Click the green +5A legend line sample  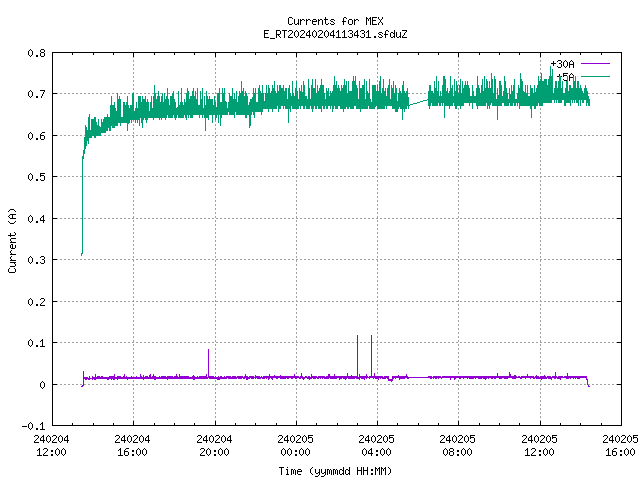tap(595, 76)
